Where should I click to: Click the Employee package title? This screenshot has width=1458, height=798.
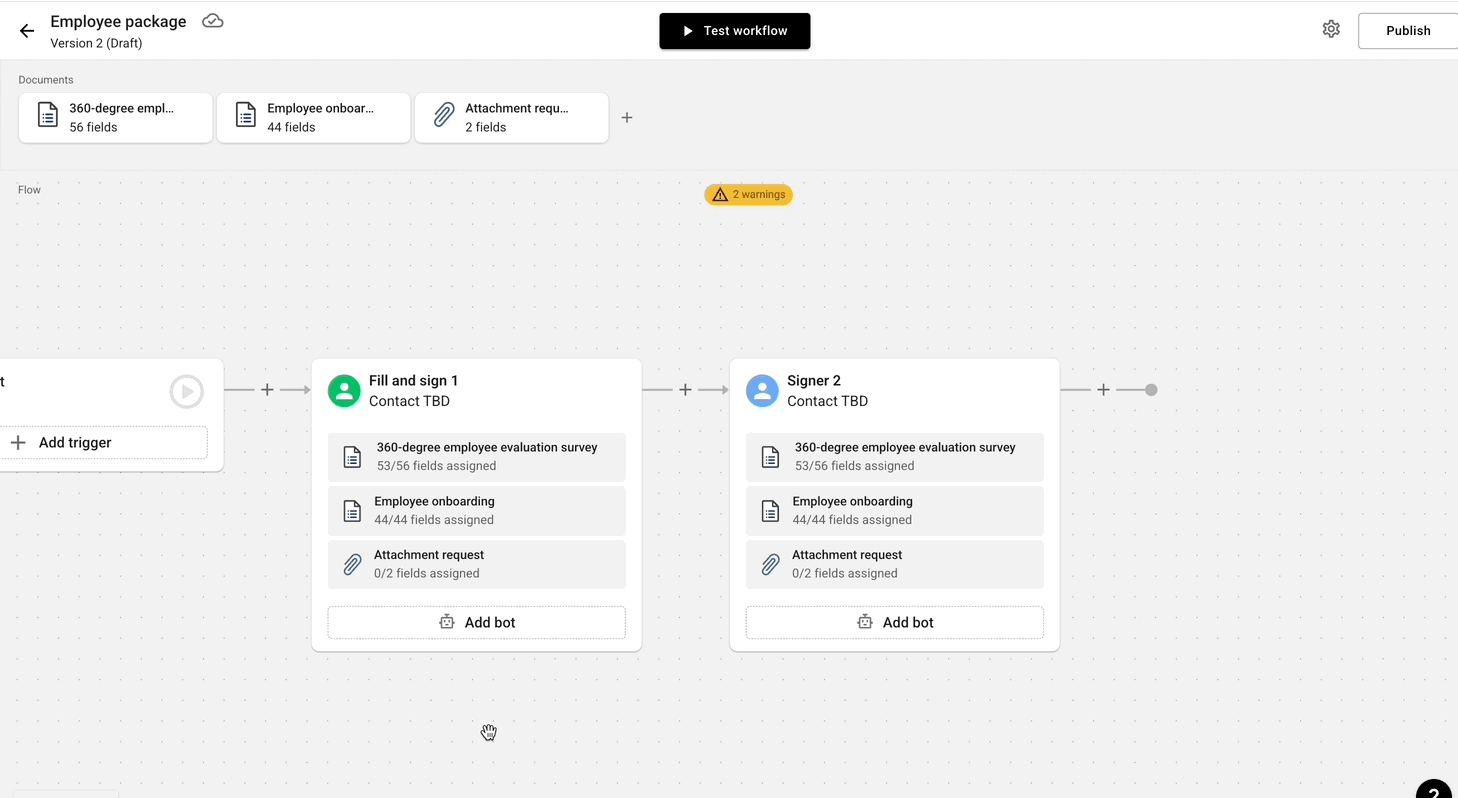(x=118, y=22)
